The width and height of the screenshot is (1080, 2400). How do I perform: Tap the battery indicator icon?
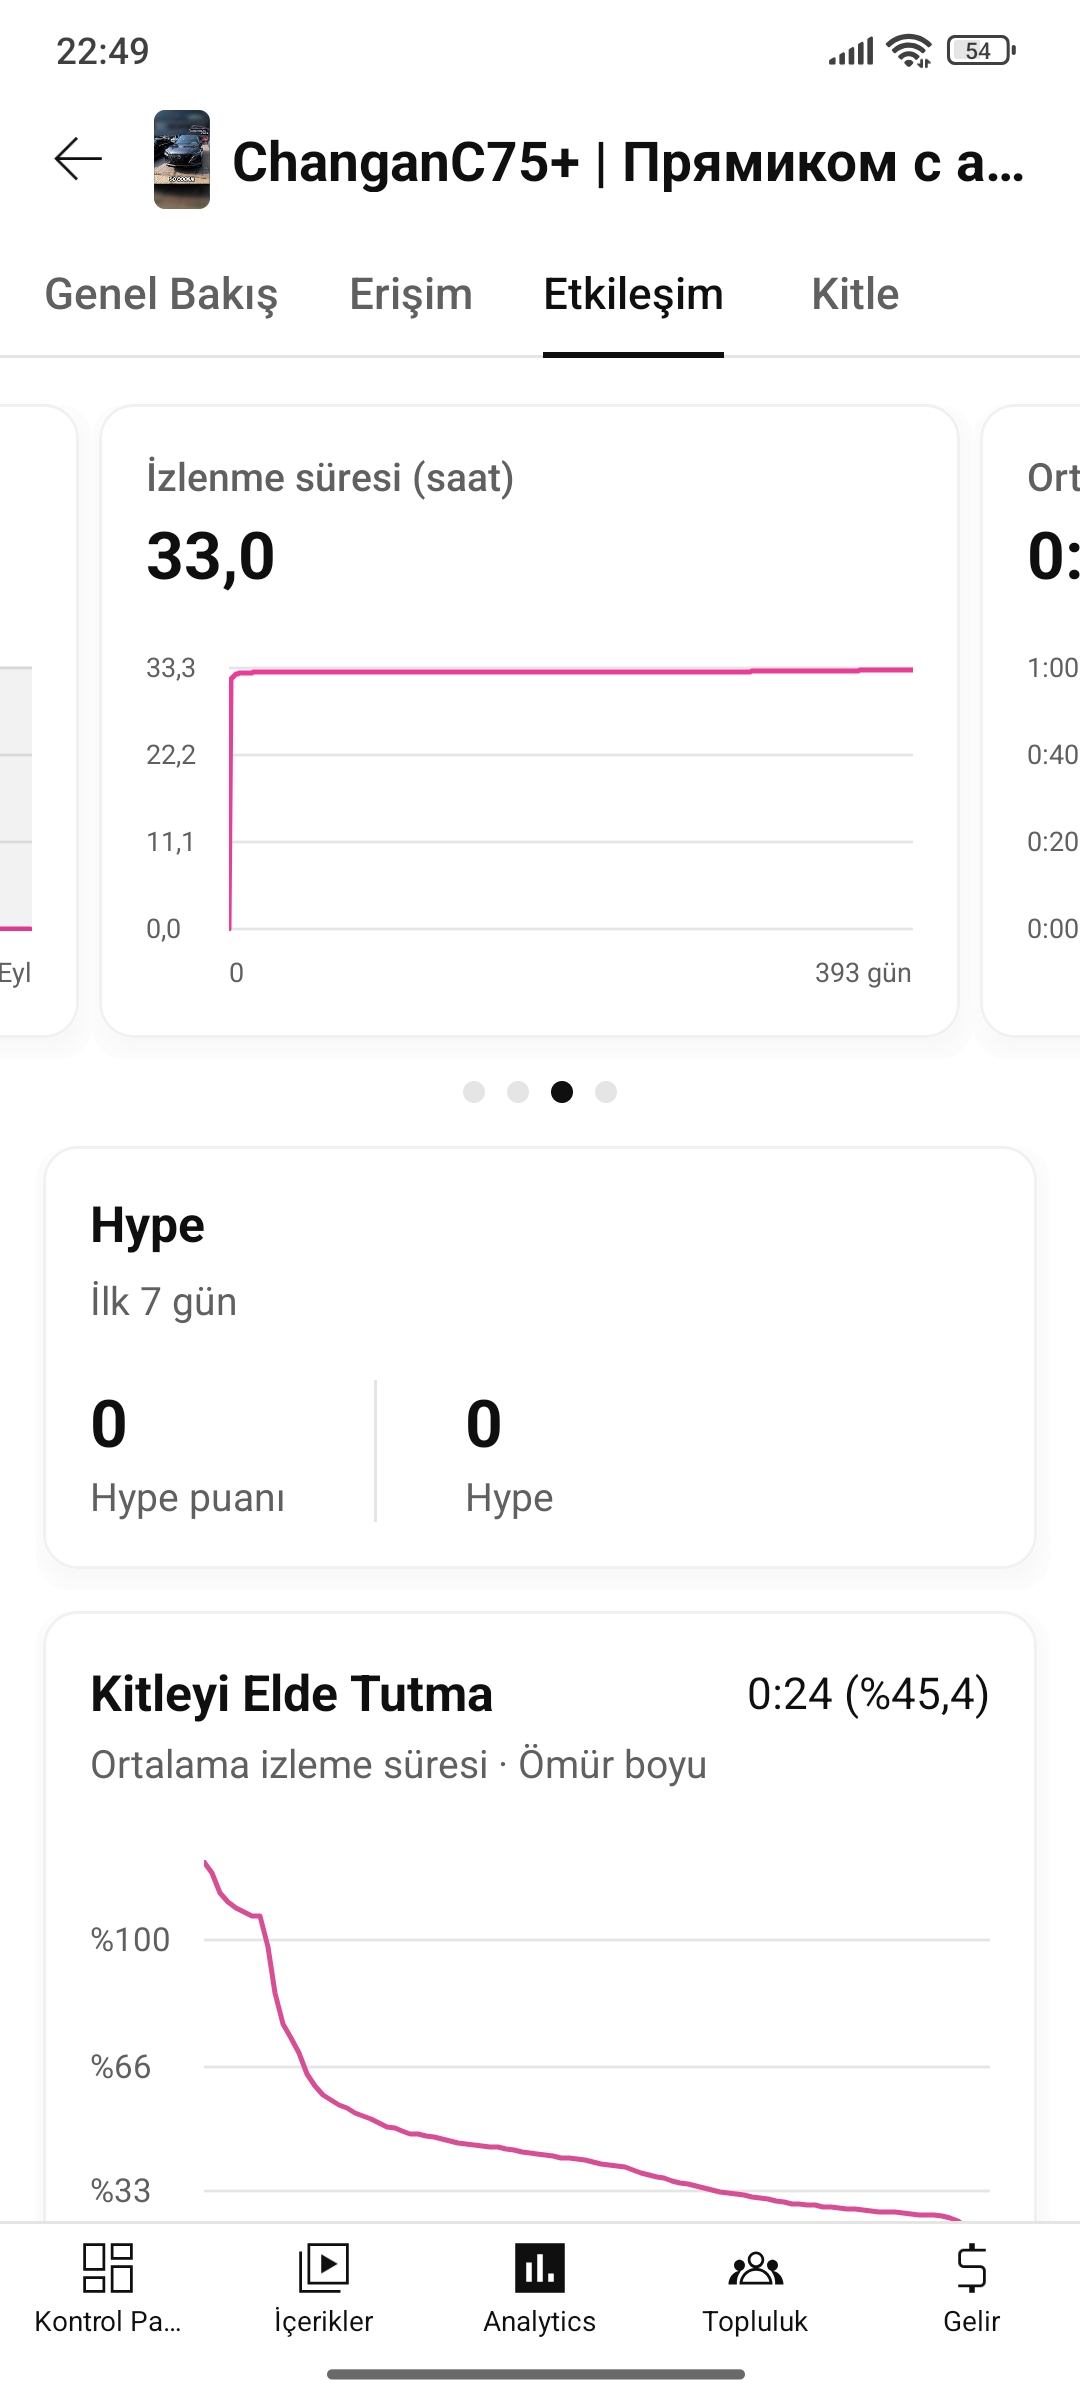click(x=981, y=50)
